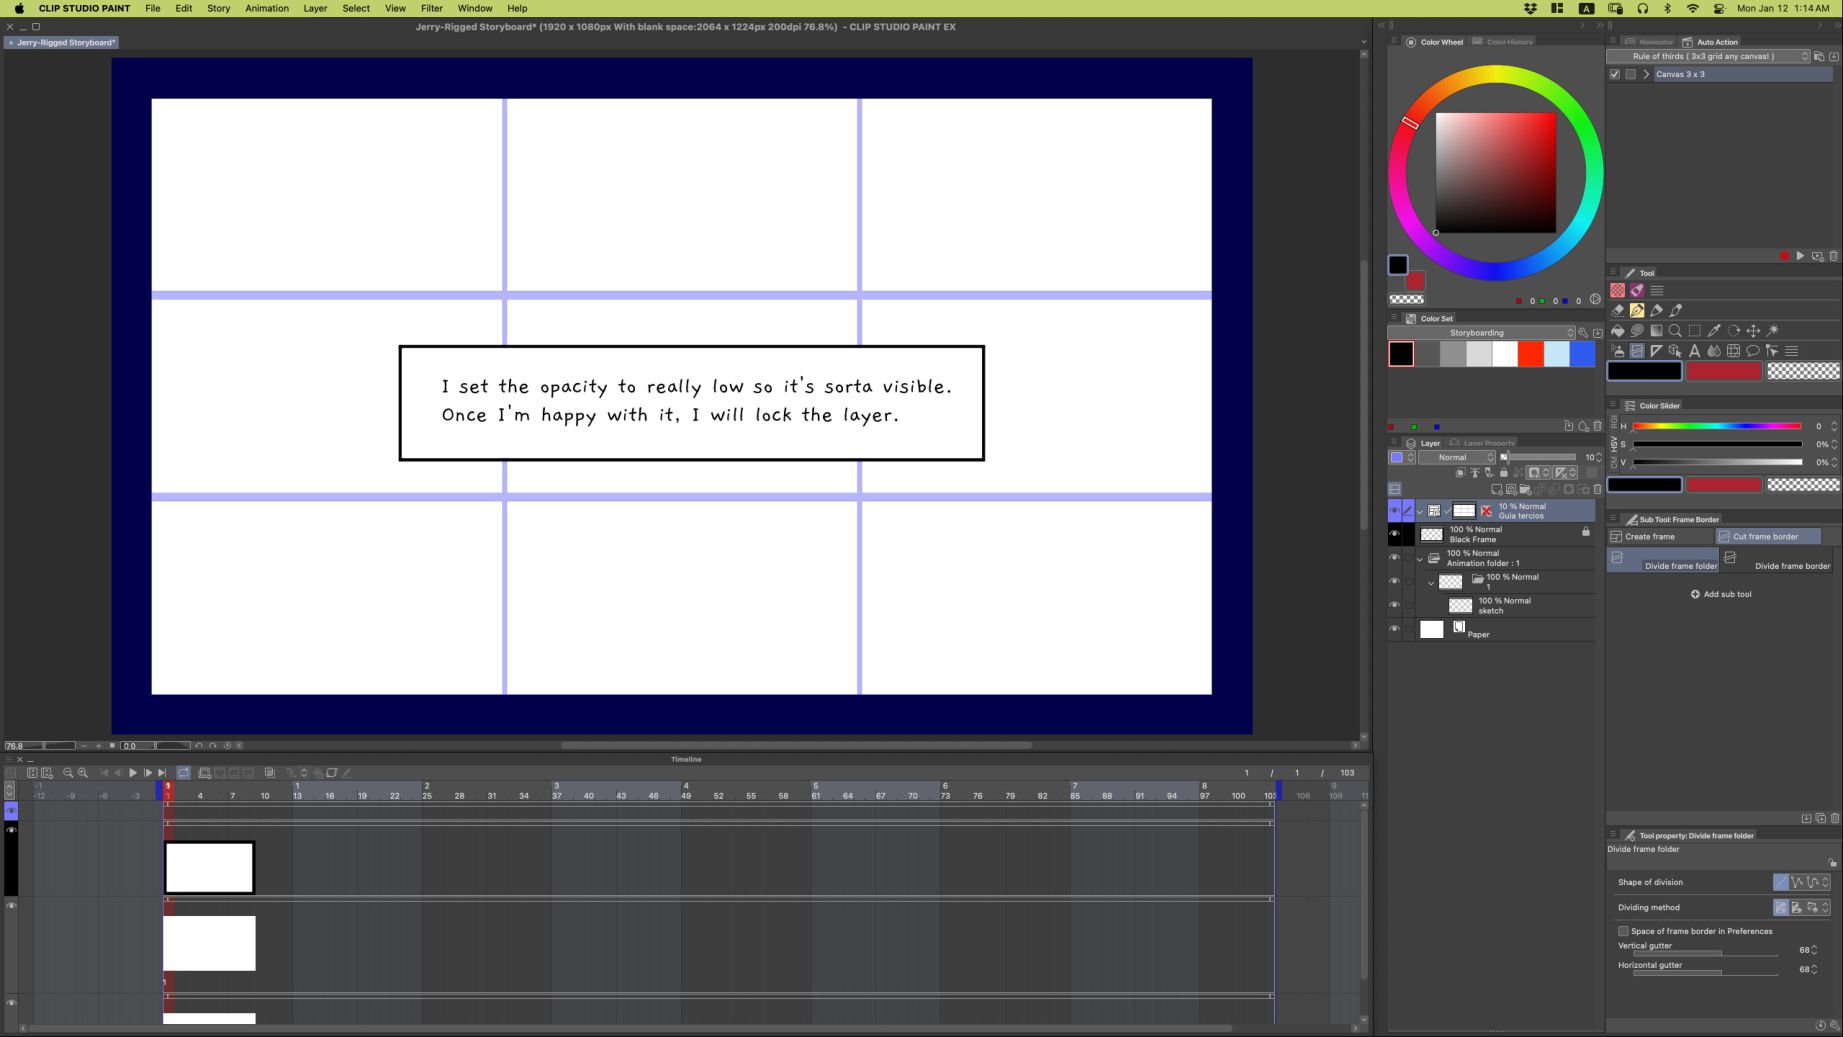This screenshot has height=1037, width=1843.
Task: Select the Balloon tool icon
Action: (x=1752, y=351)
